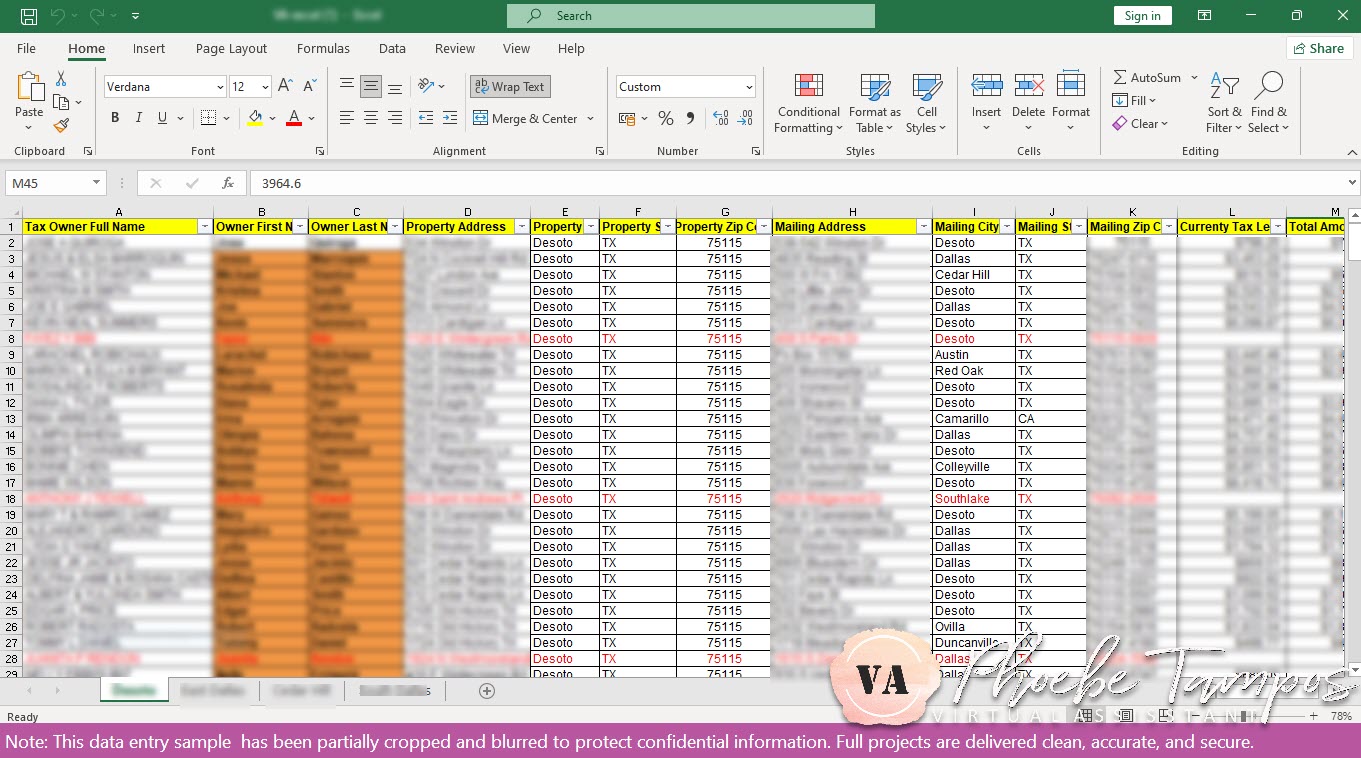The width and height of the screenshot is (1361, 758).
Task: Select the Format Painter tool
Action: point(60,125)
